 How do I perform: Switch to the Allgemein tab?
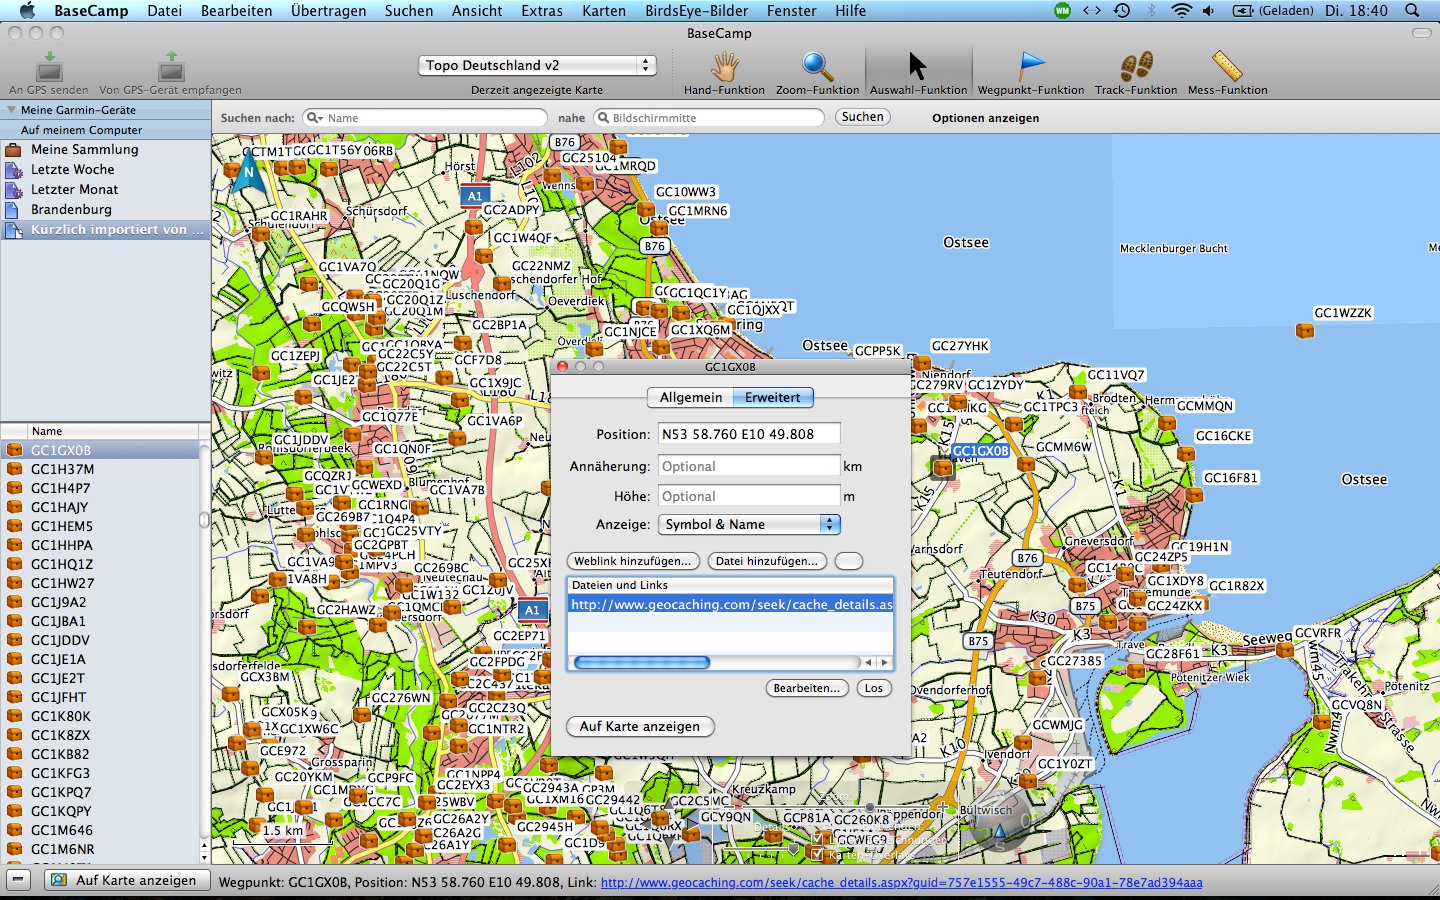tap(690, 397)
